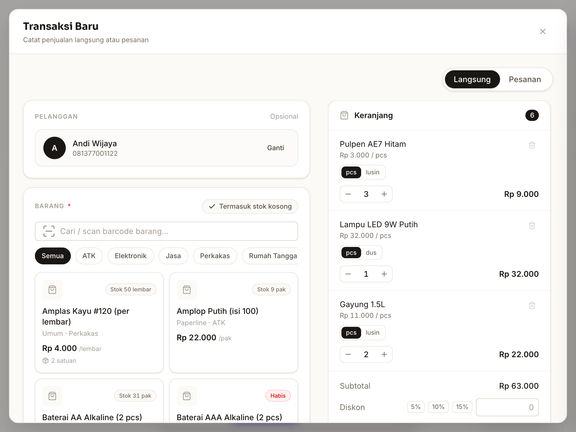The image size is (576, 432).
Task: Switch Lampu LED unit to dus
Action: tap(371, 252)
